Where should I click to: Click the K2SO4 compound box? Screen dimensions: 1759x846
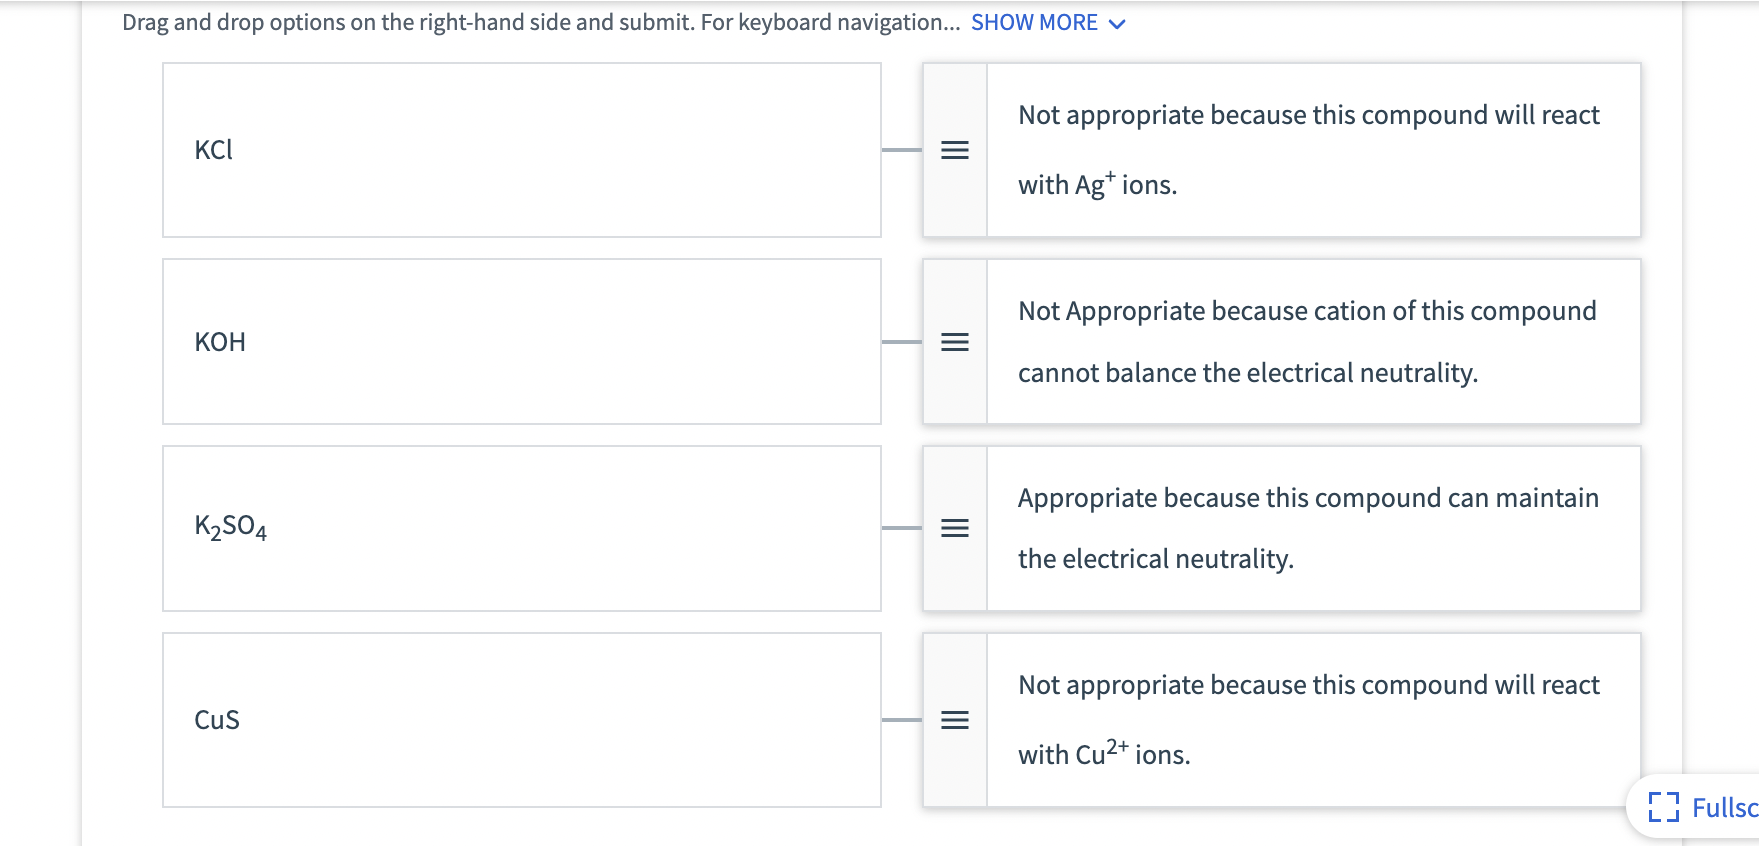[521, 528]
